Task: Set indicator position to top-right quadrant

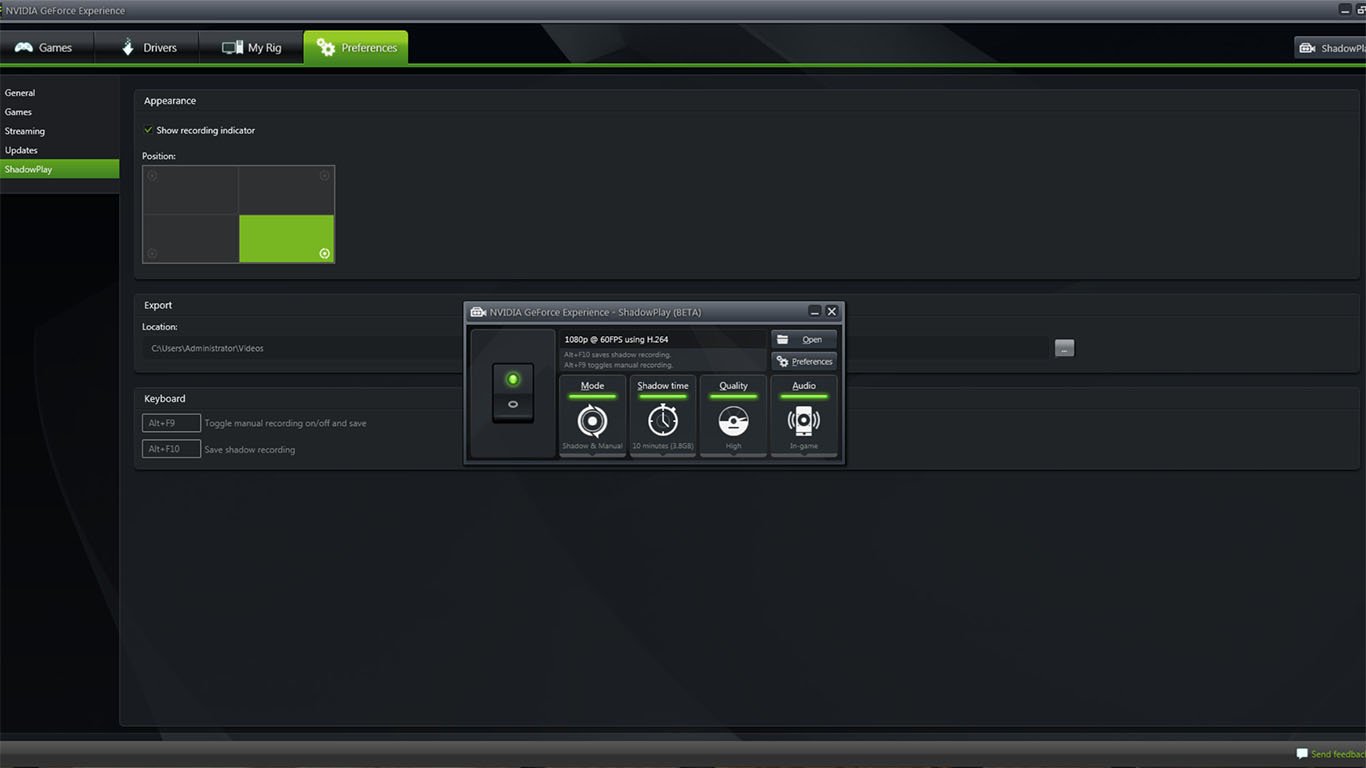Action: pos(286,190)
